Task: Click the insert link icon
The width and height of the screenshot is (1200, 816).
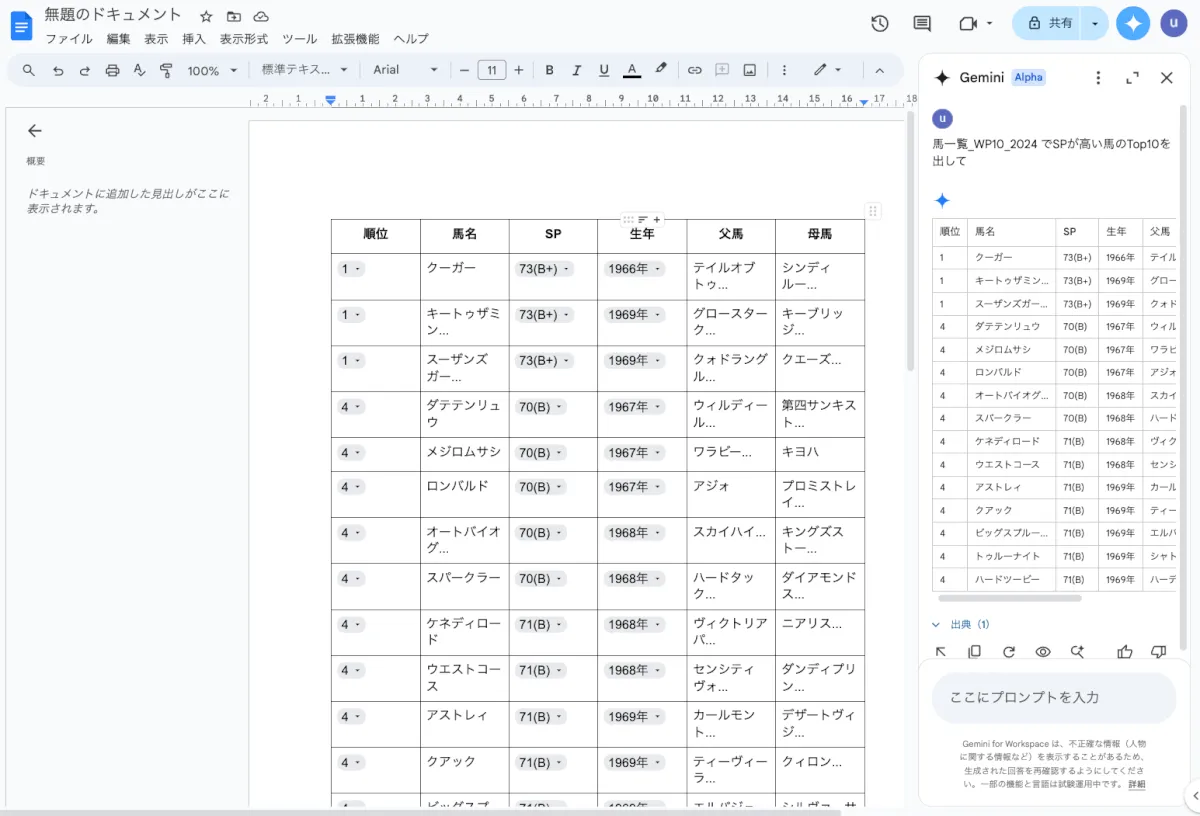Action: (694, 70)
